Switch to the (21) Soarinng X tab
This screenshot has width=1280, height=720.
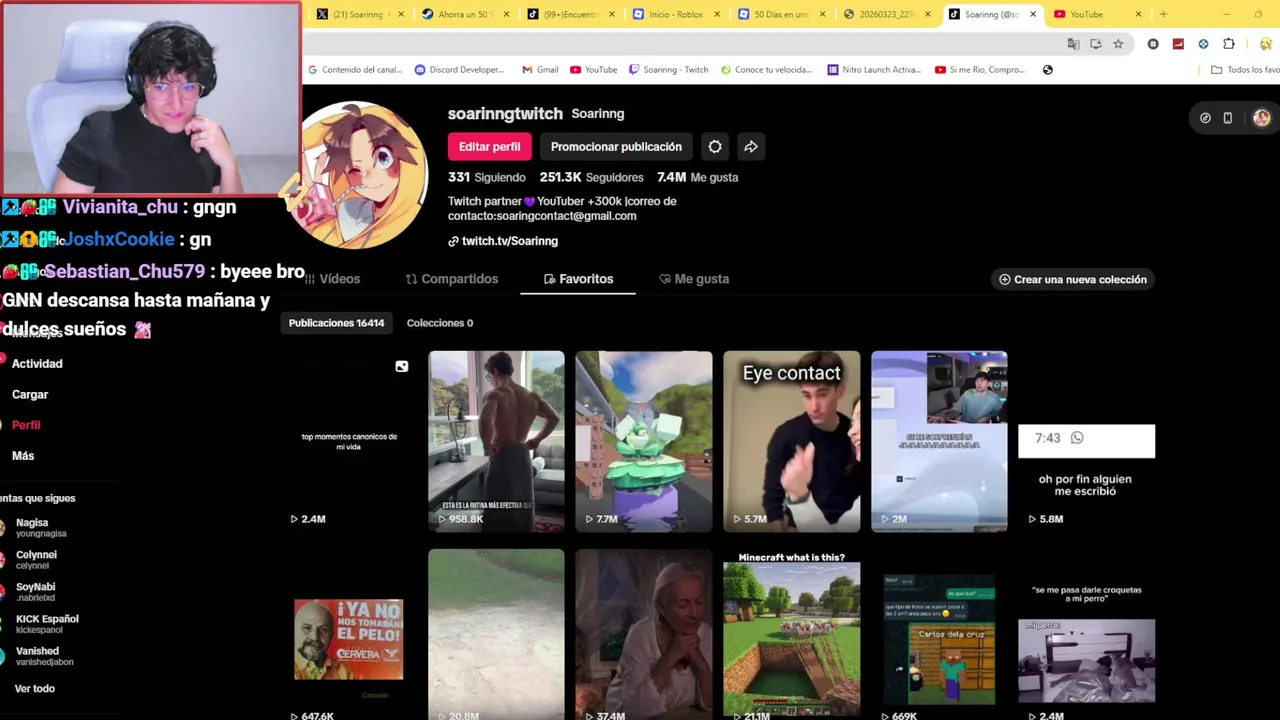358,14
